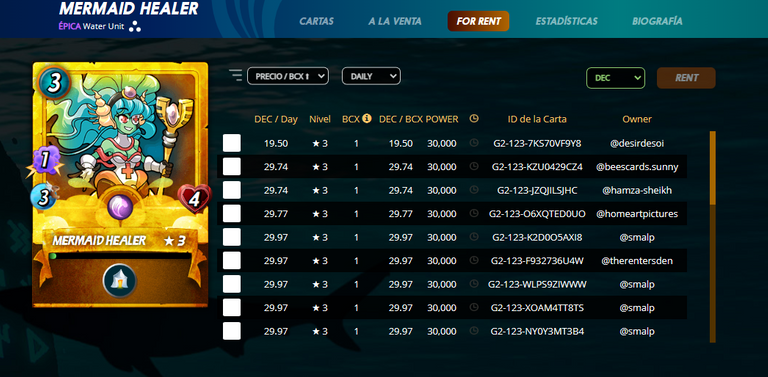Check the box for G2-123-K2D0O5AXI8

pyautogui.click(x=232, y=237)
